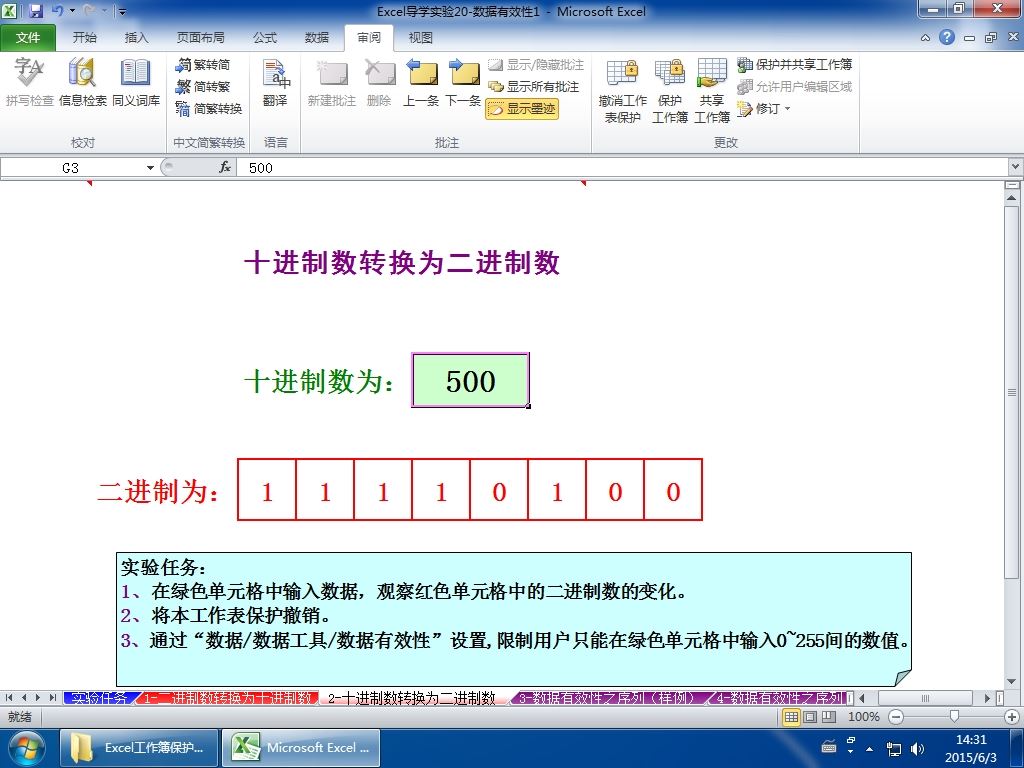Image resolution: width=1024 pixels, height=768 pixels.
Task: Switch to the 开始 ribbon tab
Action: click(x=84, y=38)
